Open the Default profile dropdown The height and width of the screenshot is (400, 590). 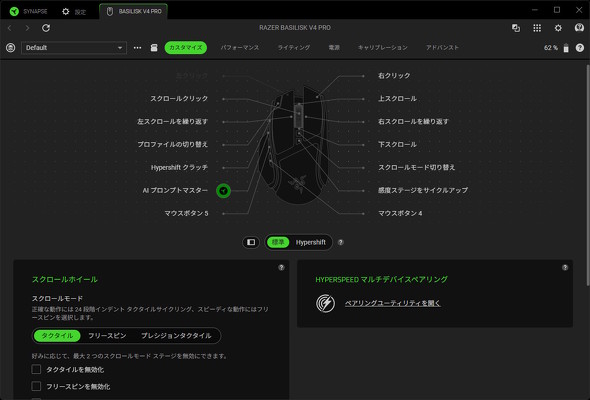(x=74, y=48)
